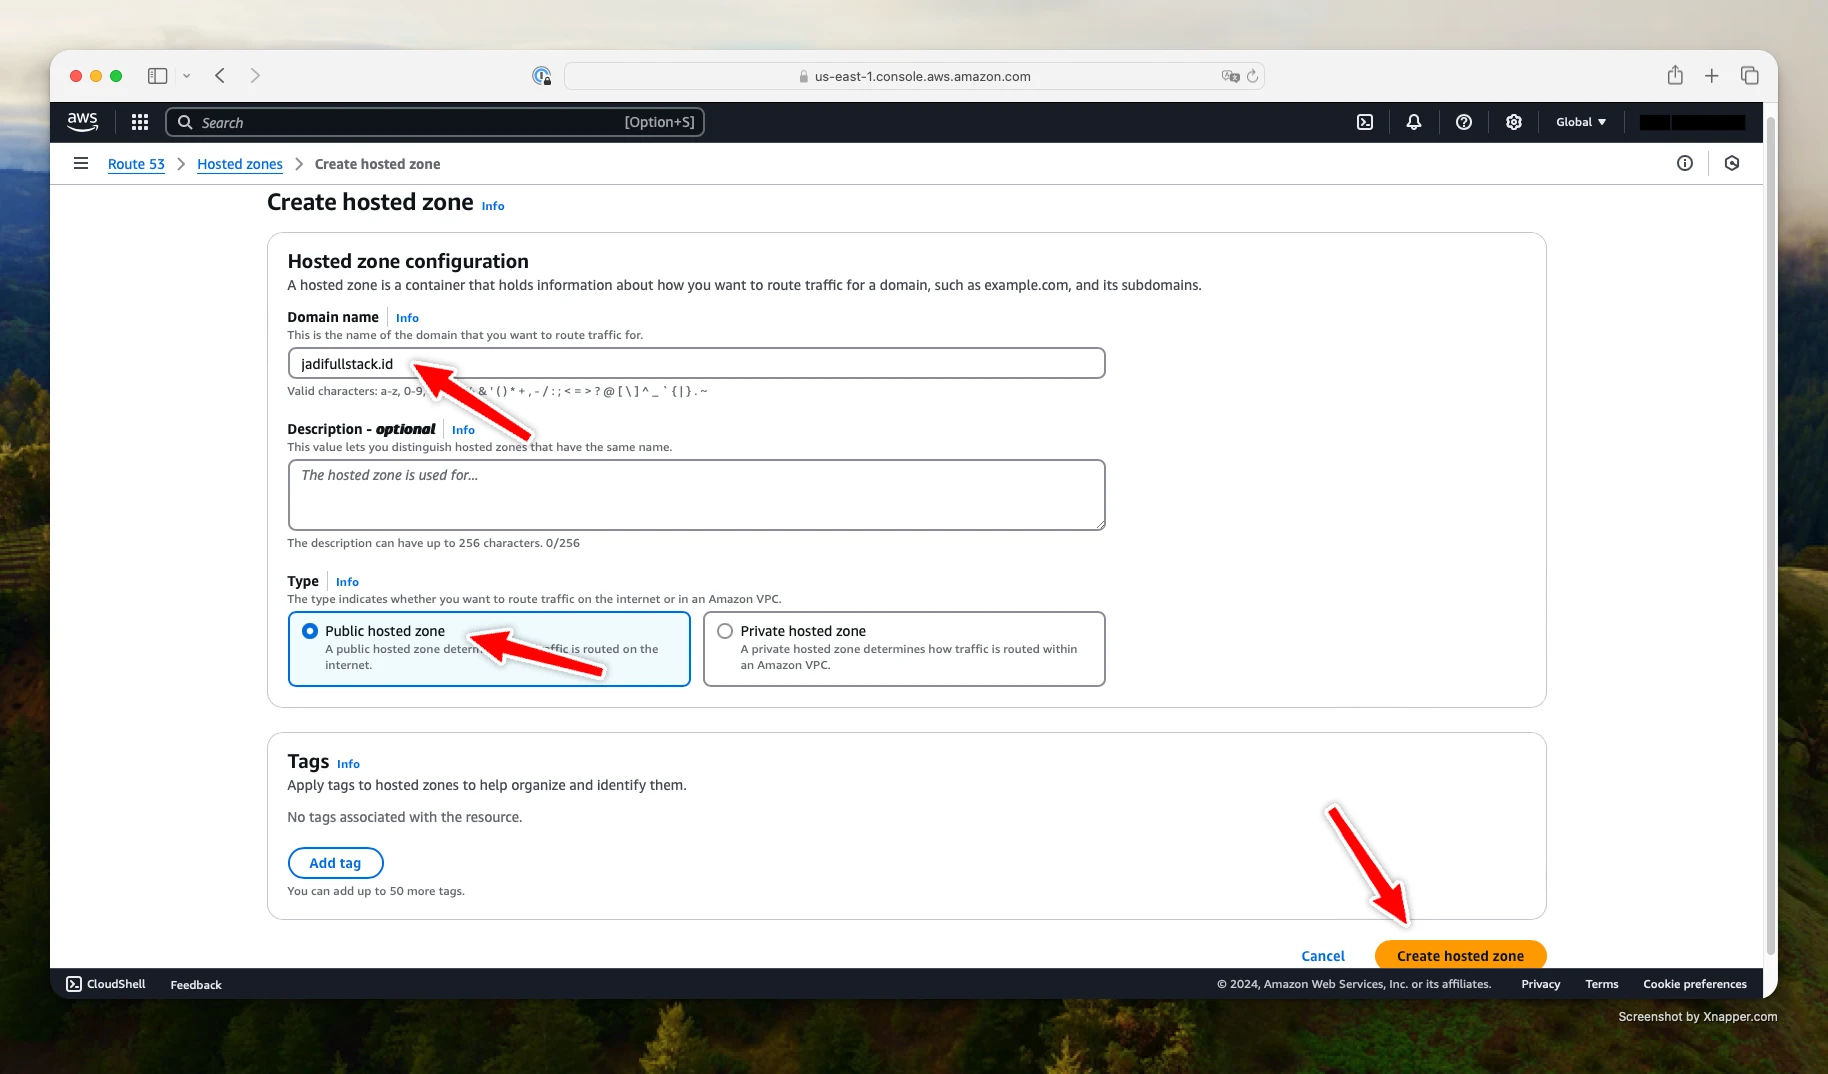Reload the page
Image resolution: width=1828 pixels, height=1074 pixels.
coord(1252,76)
